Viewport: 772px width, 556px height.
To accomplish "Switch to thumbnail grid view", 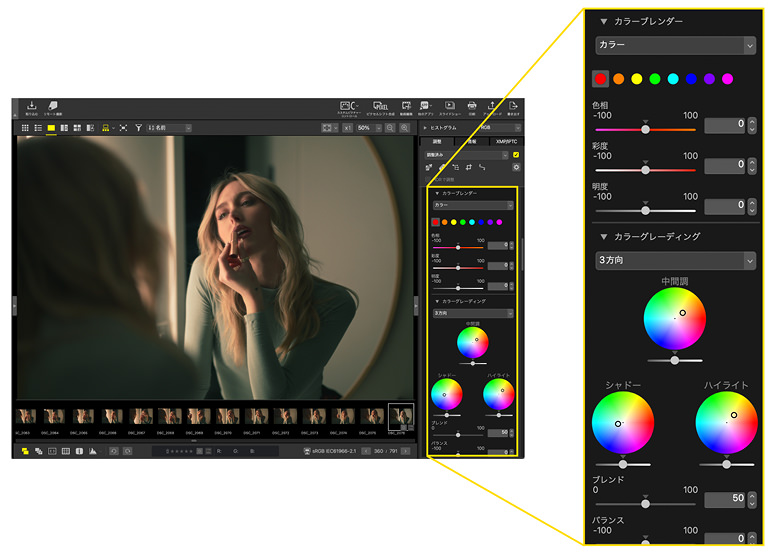I will tap(24, 128).
